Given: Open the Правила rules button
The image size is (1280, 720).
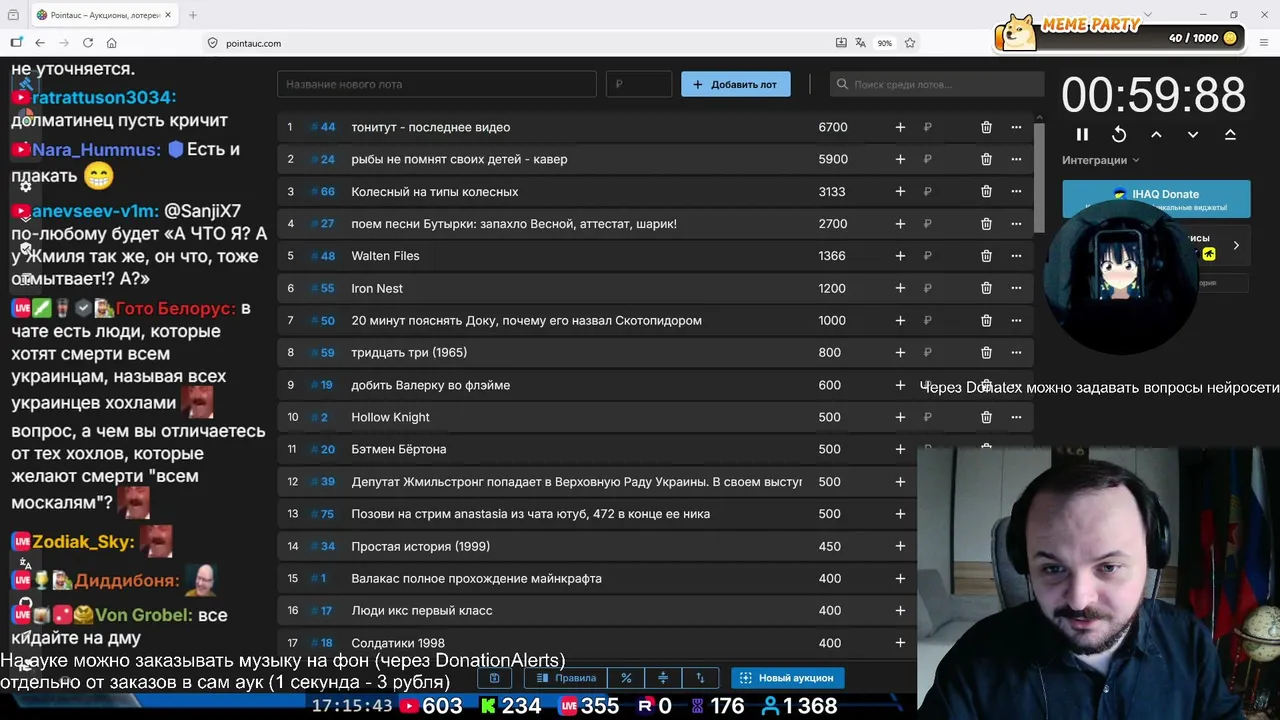Looking at the screenshot, I should [x=567, y=678].
